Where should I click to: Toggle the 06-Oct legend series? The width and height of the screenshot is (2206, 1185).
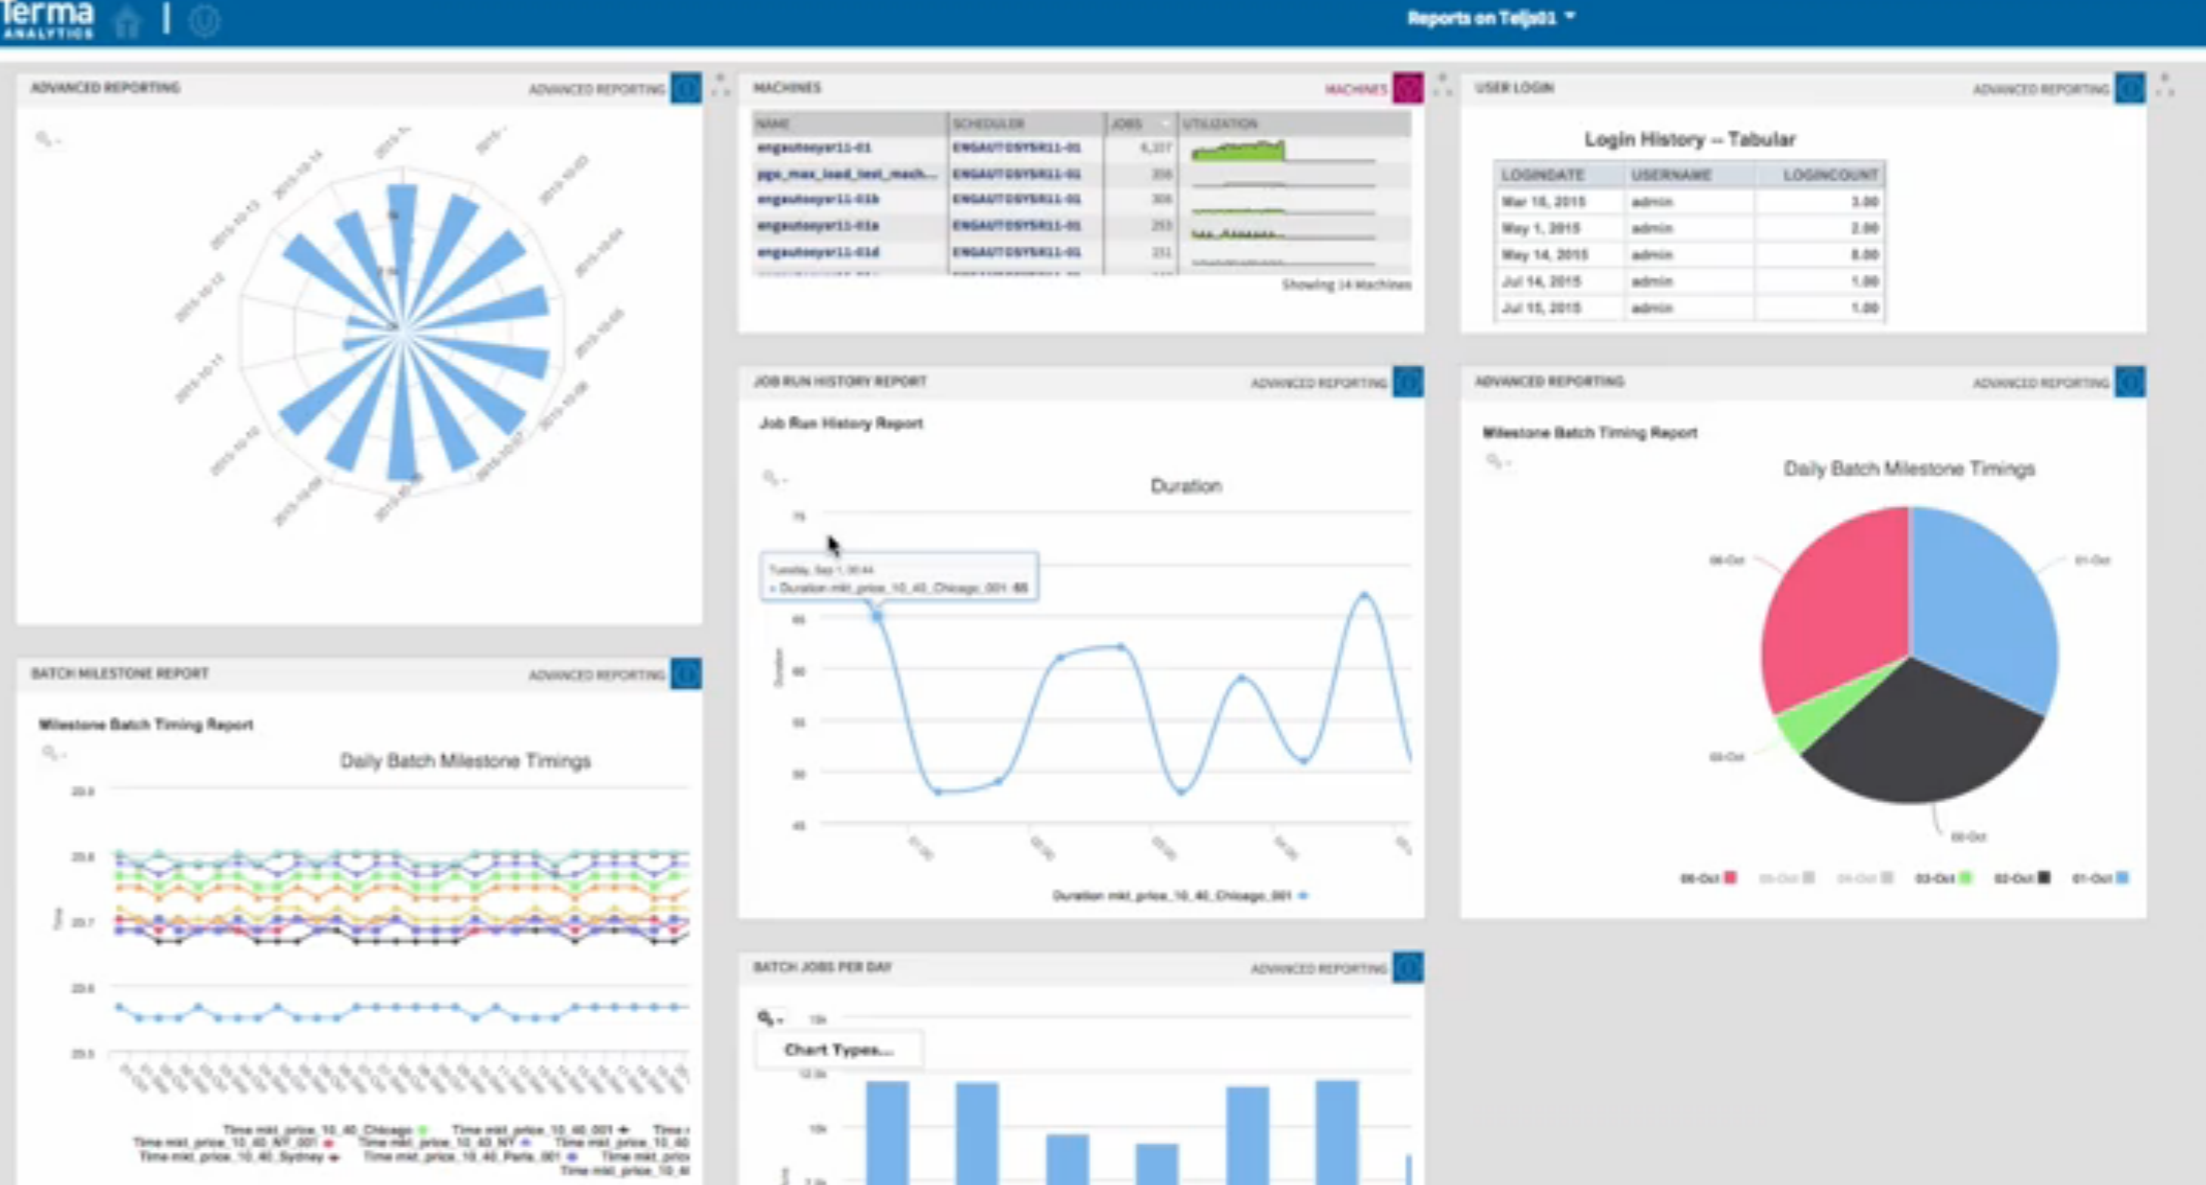tap(1707, 878)
